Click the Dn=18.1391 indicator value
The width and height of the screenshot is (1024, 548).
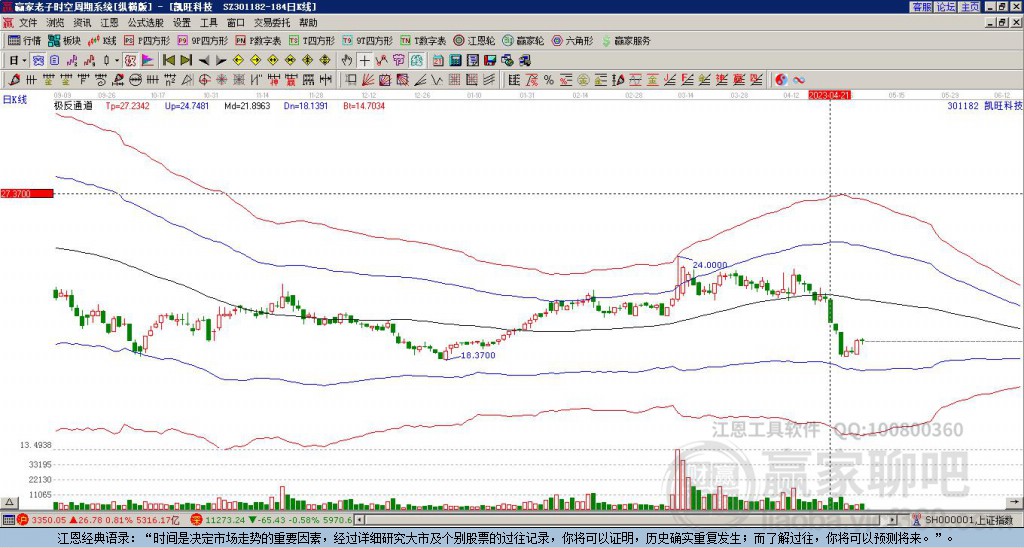(306, 106)
